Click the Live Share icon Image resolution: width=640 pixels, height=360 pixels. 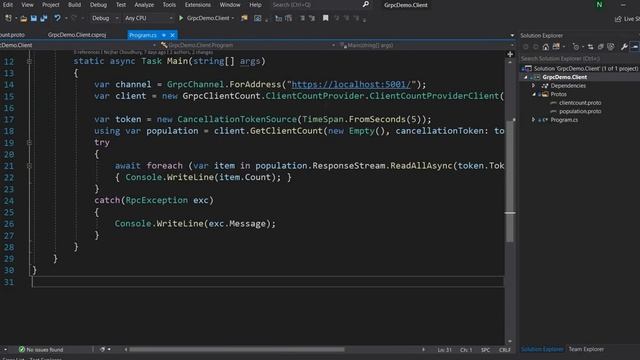pos(618,19)
